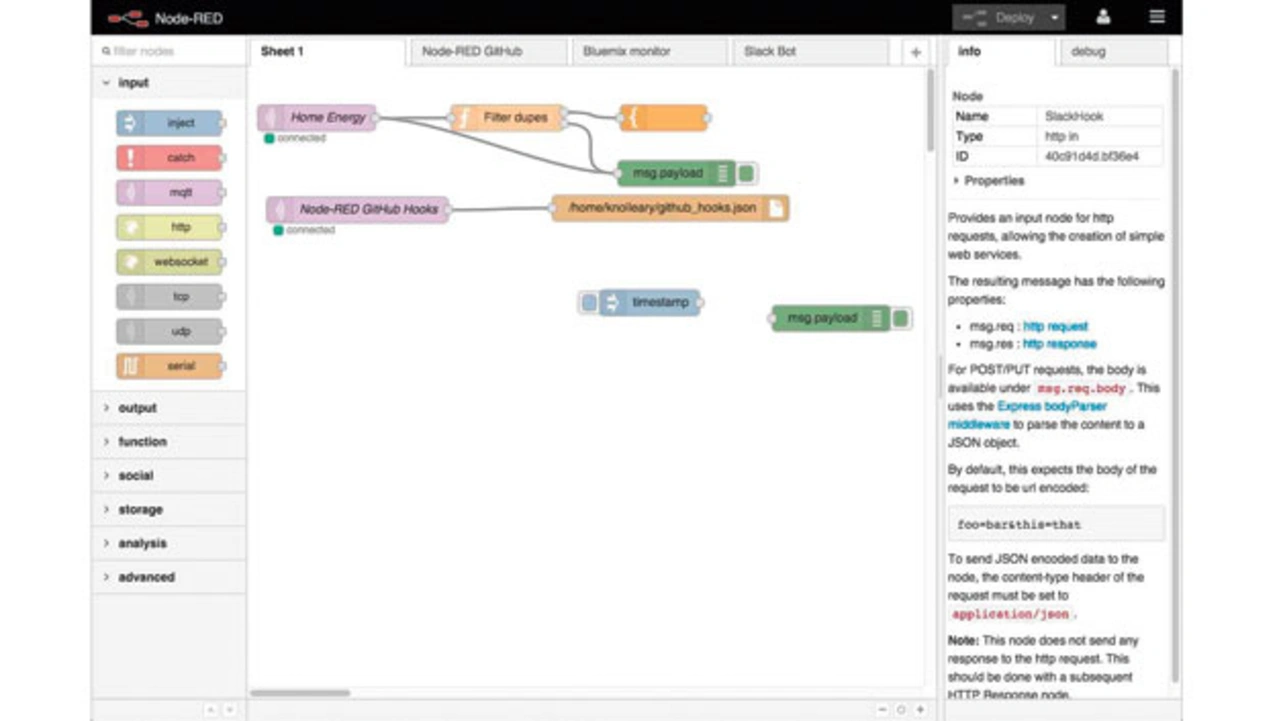
Task: Click the canvas vertical scrollbar
Action: pos(932,108)
